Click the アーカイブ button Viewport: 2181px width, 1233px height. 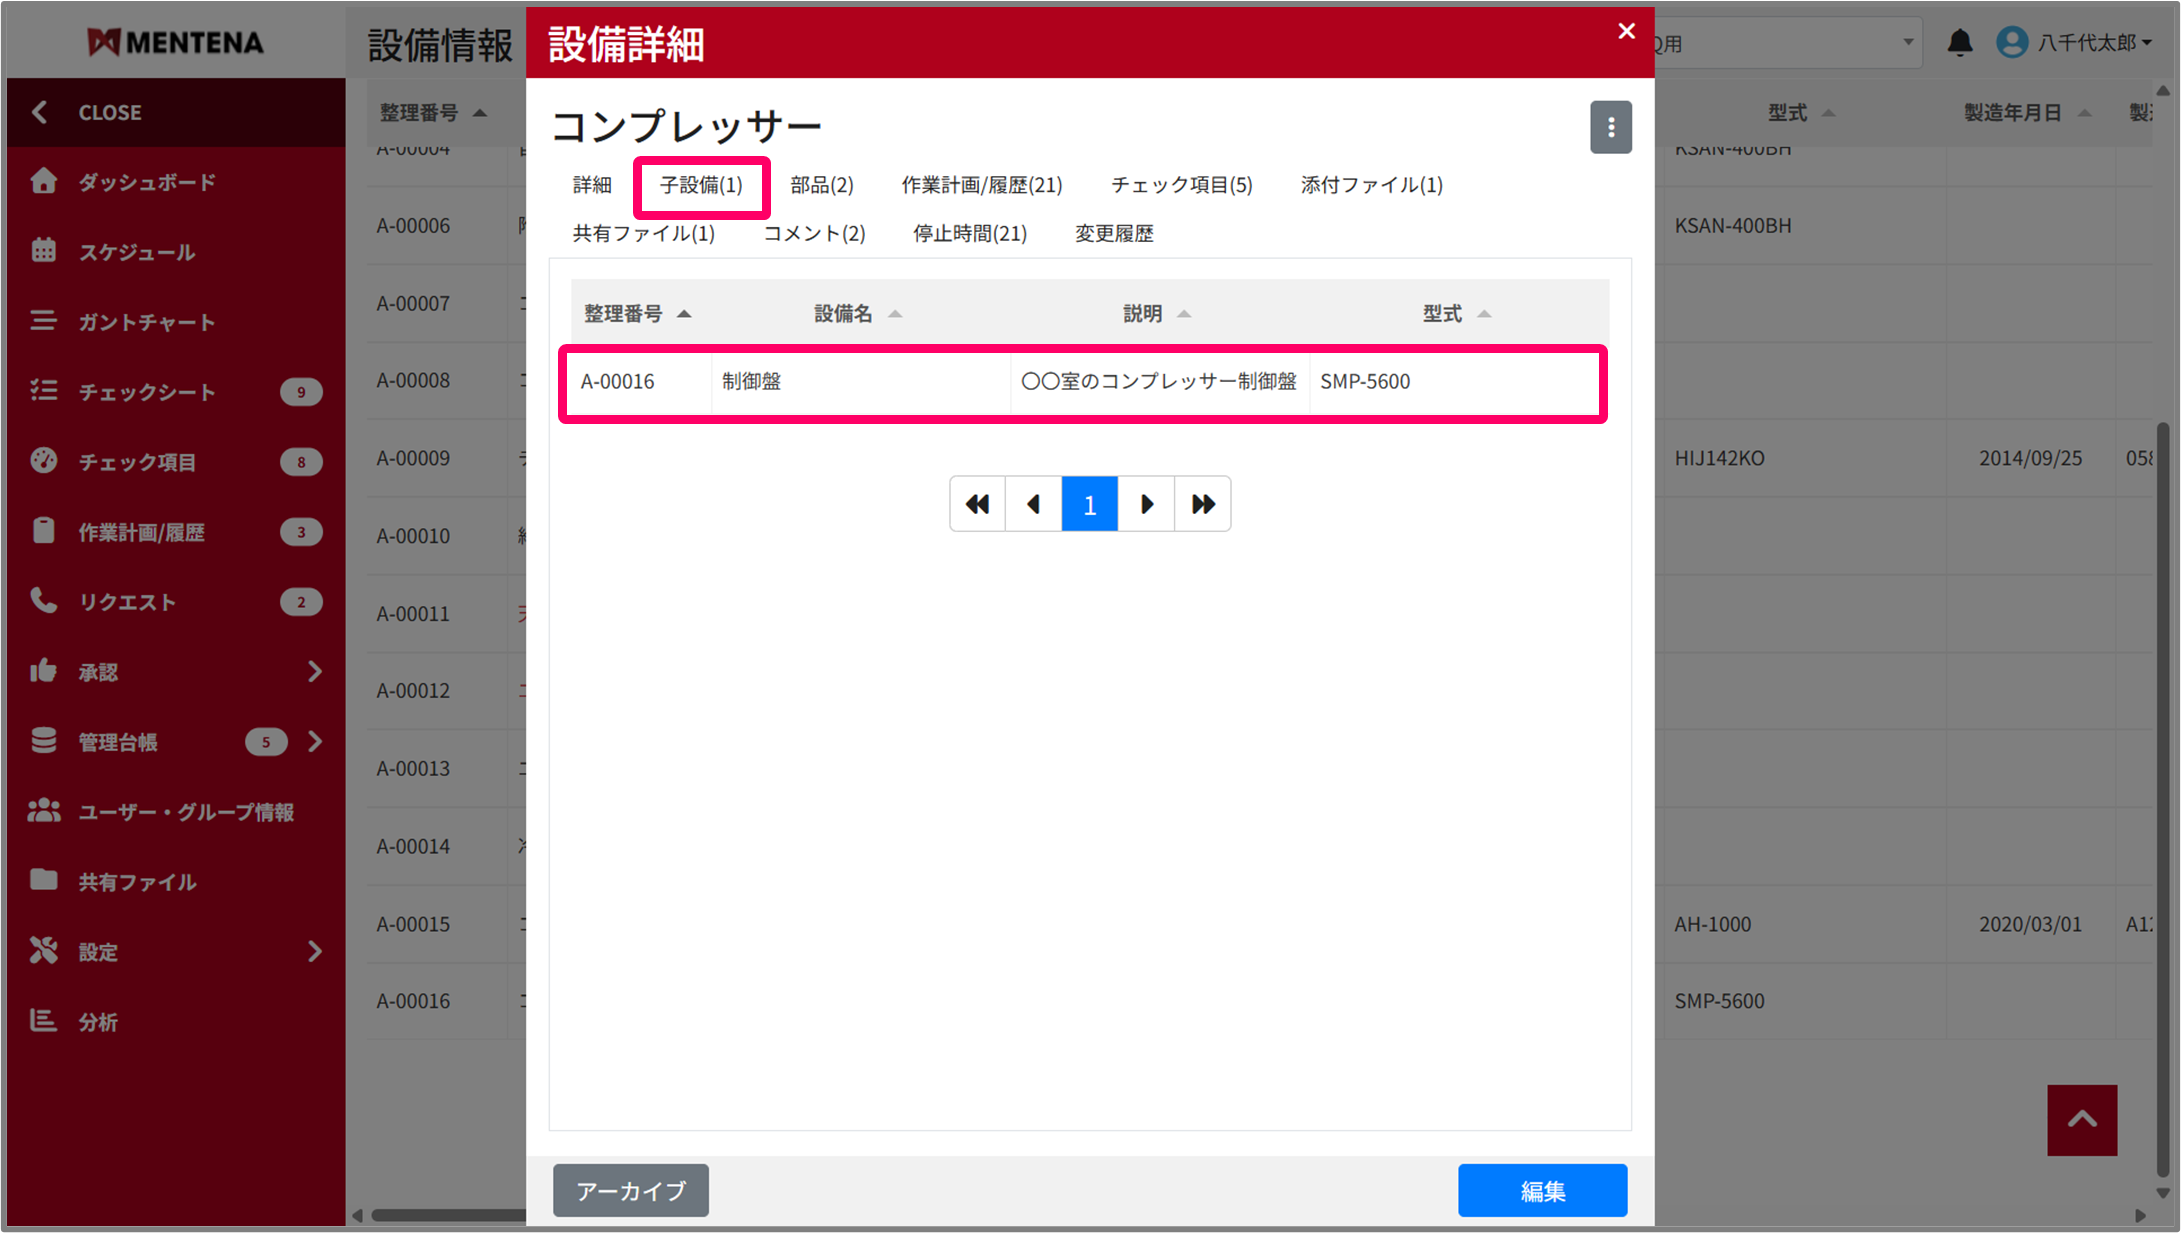630,1190
